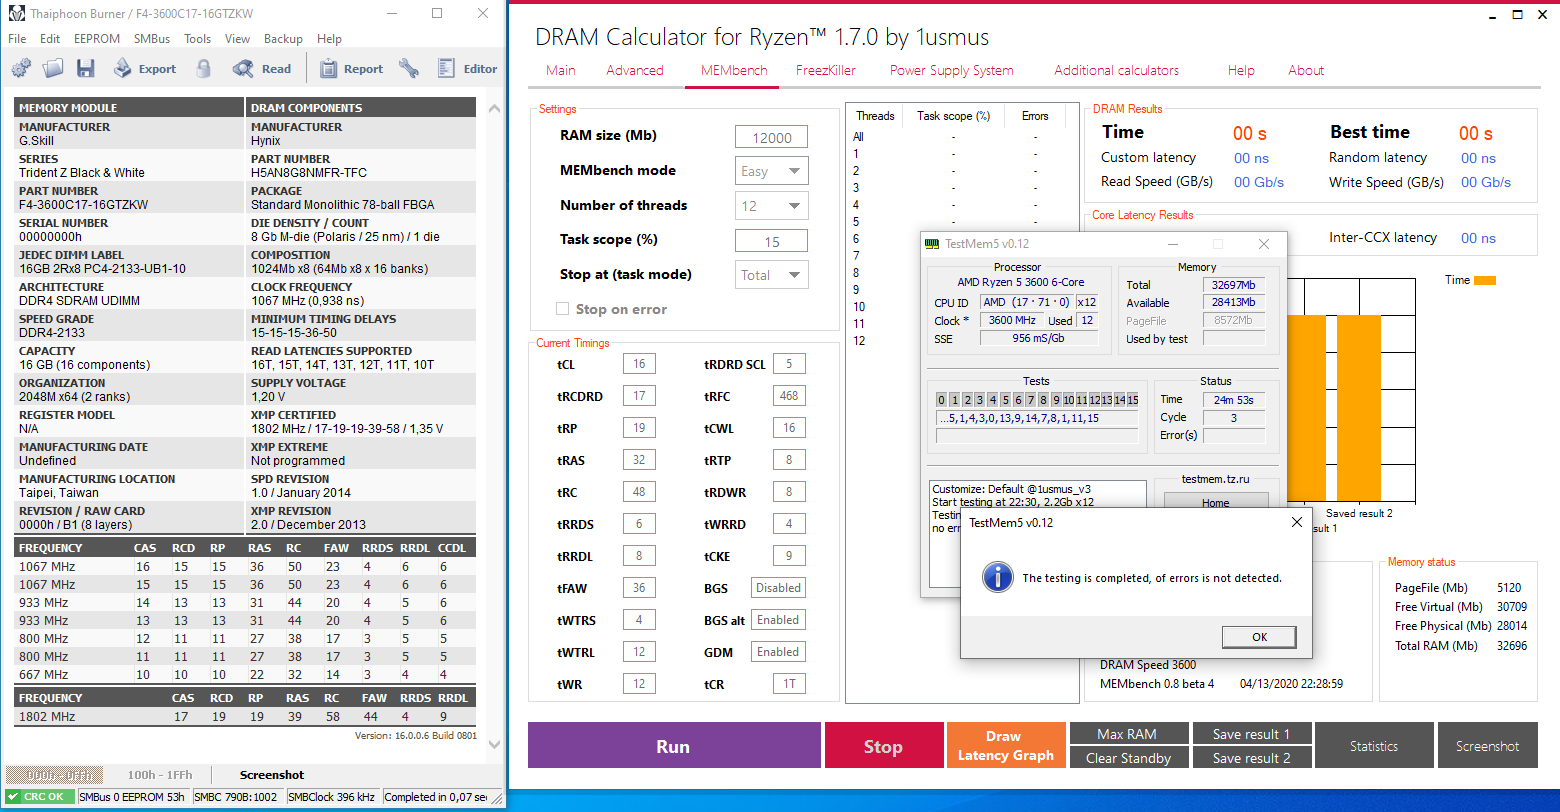Click the 667 MHz frequency row
1560x812 pixels.
[245, 674]
